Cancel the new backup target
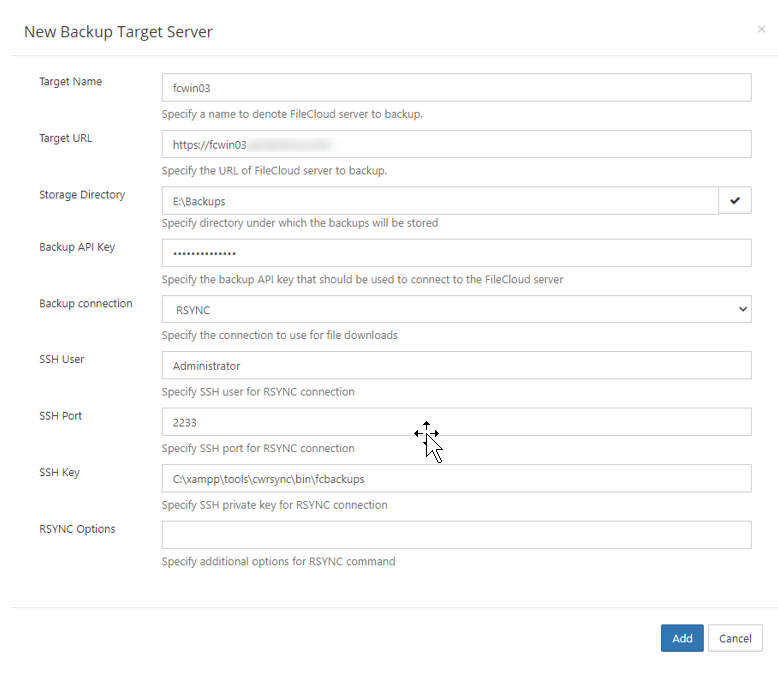778x678 pixels. [x=735, y=638]
